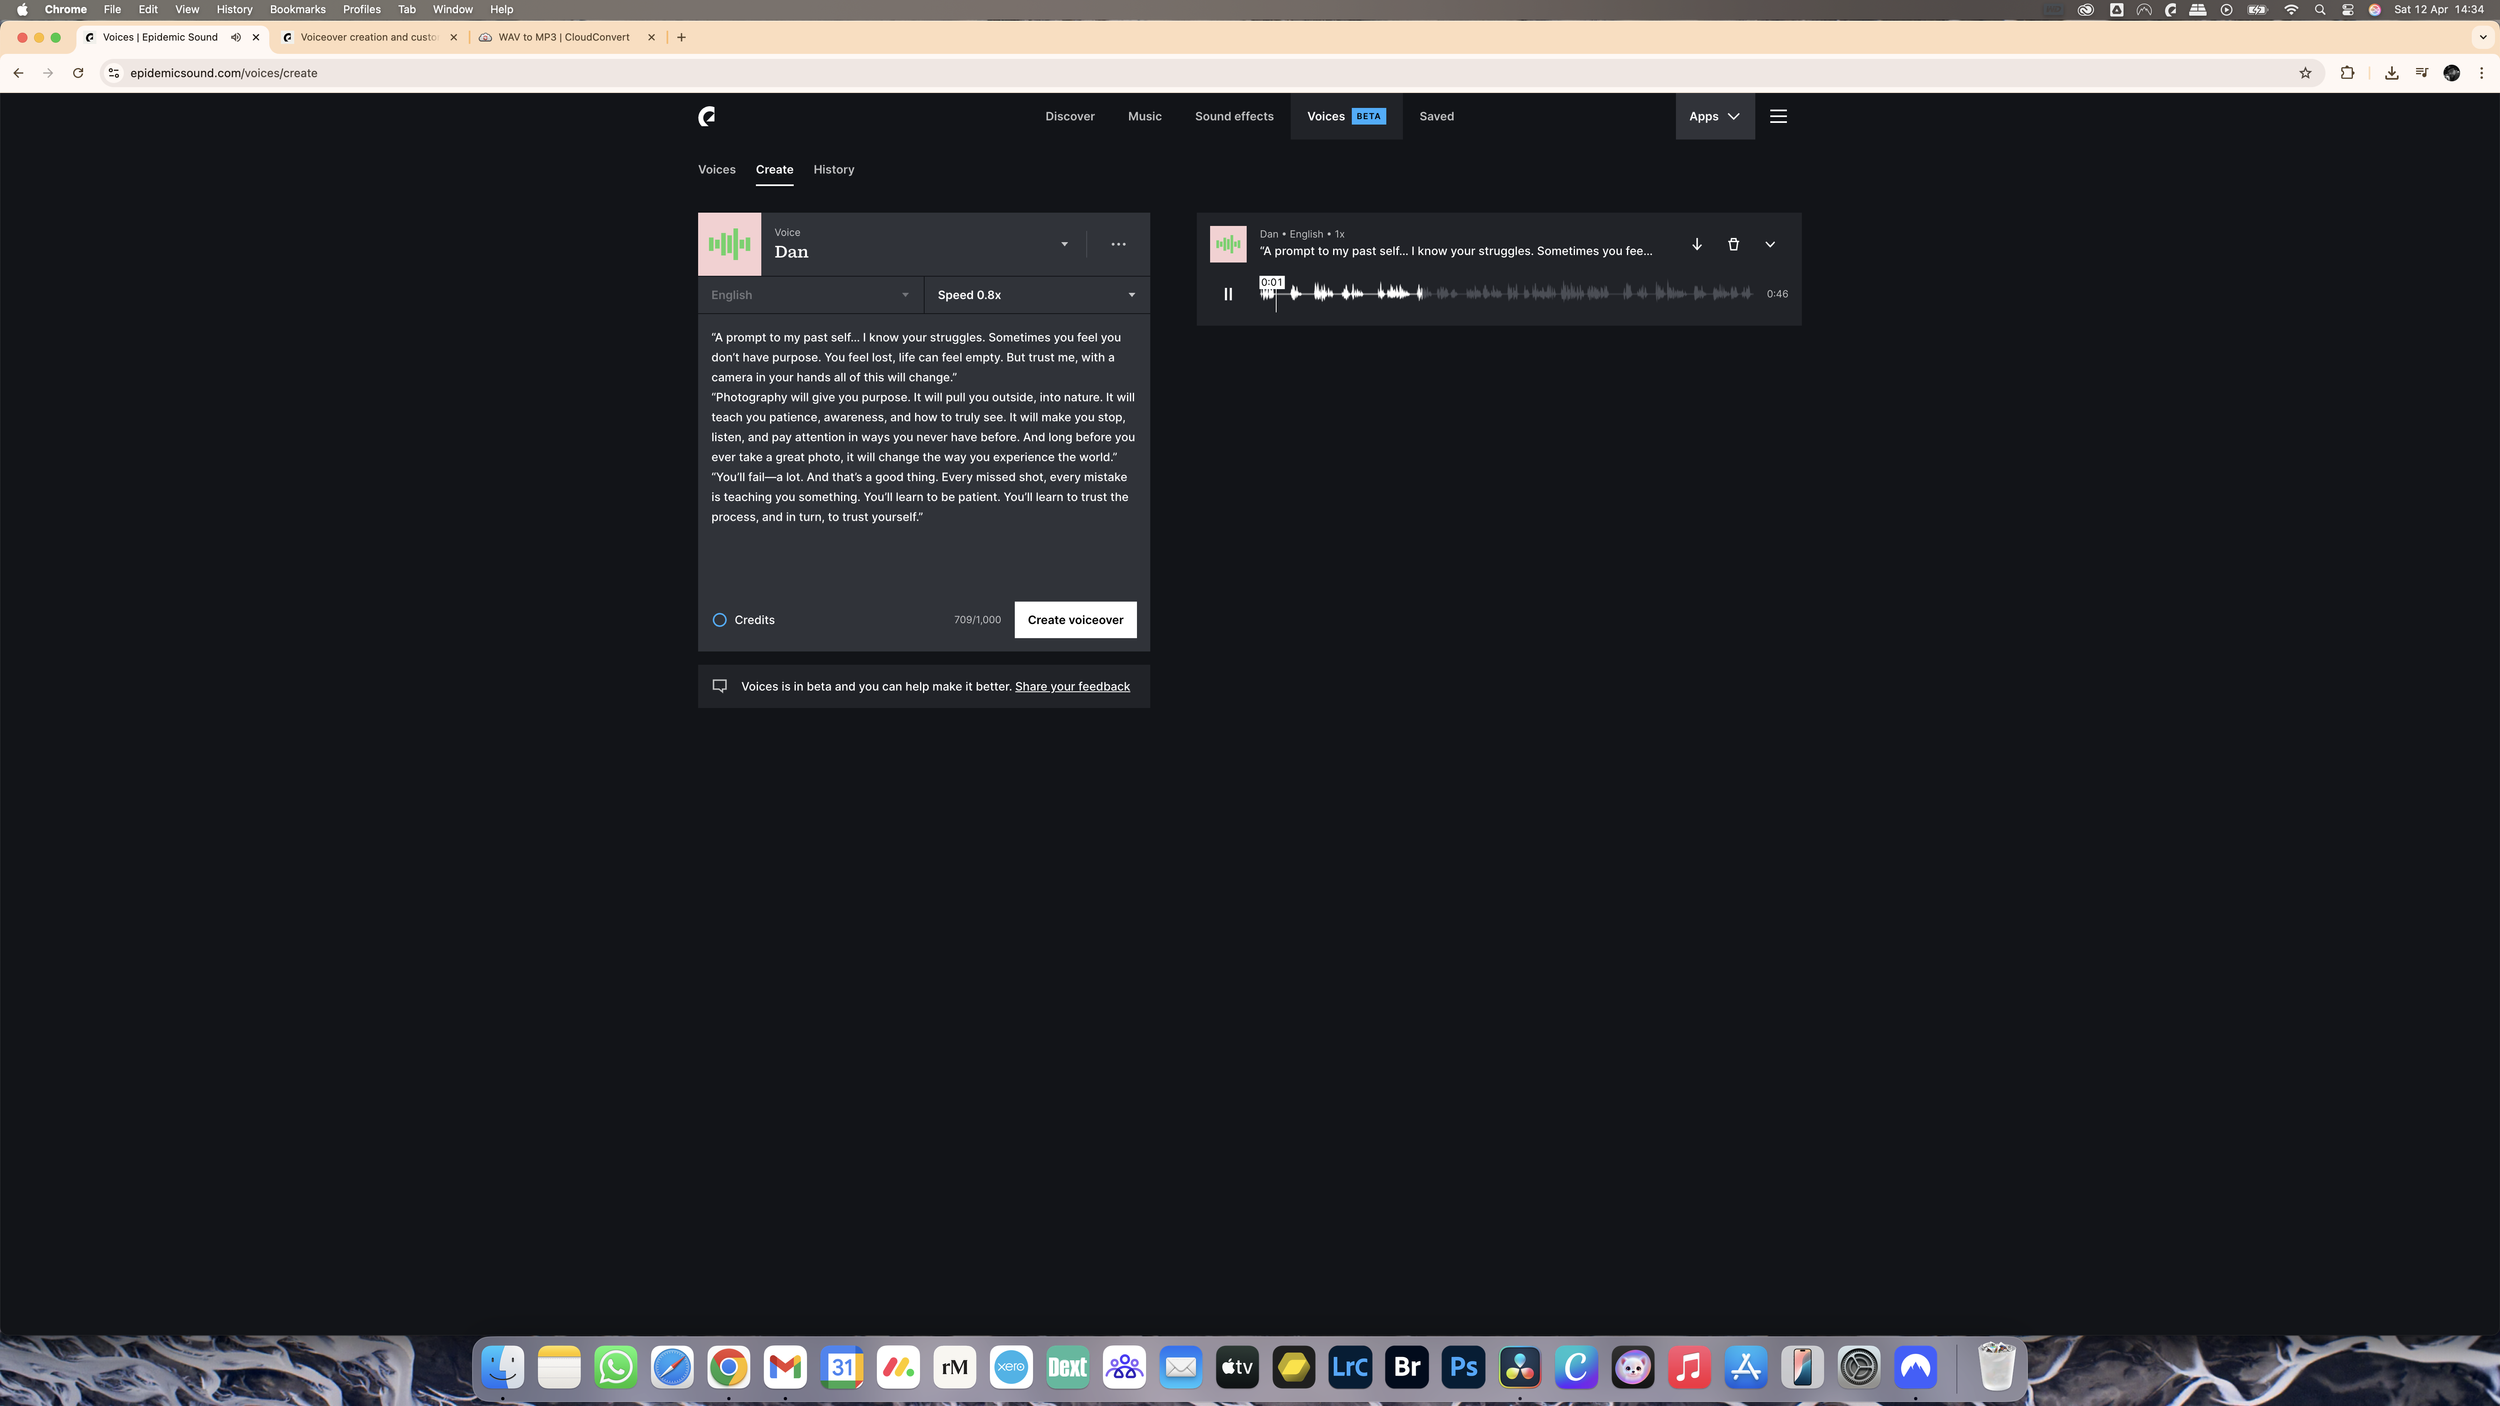Click the Epidemic Sound logo
Viewport: 2500px width, 1406px height.
coord(707,117)
